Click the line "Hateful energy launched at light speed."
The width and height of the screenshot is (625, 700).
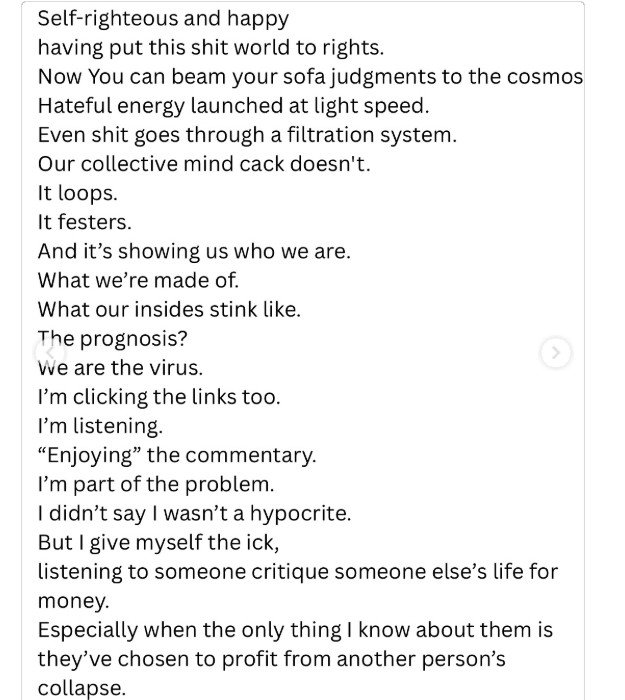[x=233, y=106]
